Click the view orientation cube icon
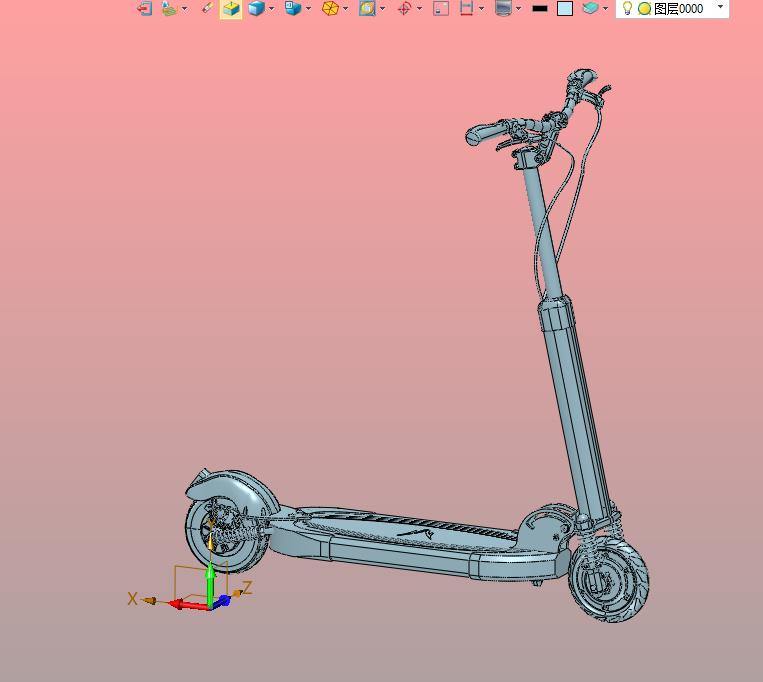The height and width of the screenshot is (682, 763). click(x=293, y=8)
